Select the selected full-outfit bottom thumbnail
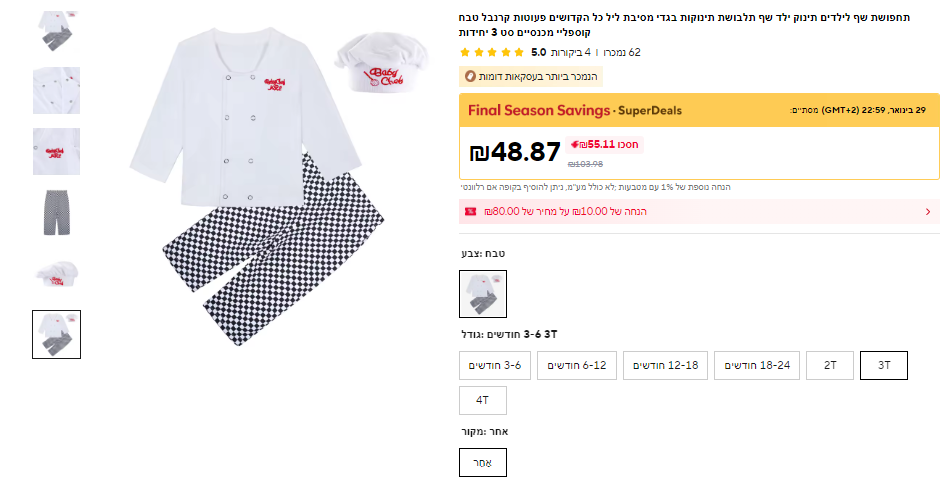946x495 pixels. pyautogui.click(x=56, y=334)
